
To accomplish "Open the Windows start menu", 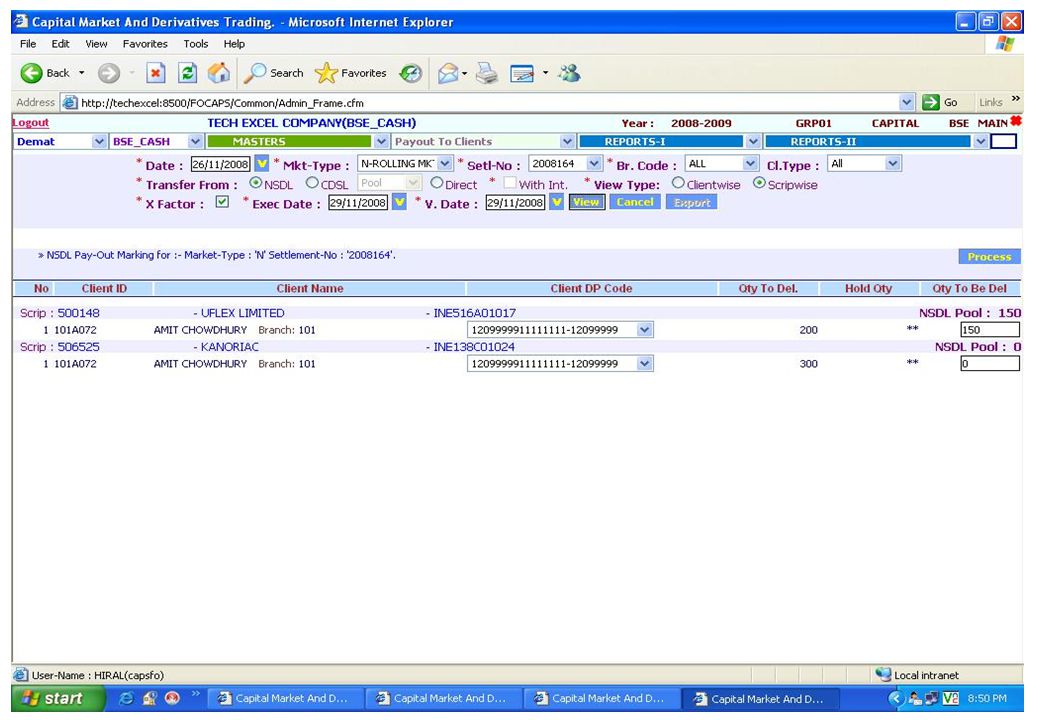I will [58, 698].
